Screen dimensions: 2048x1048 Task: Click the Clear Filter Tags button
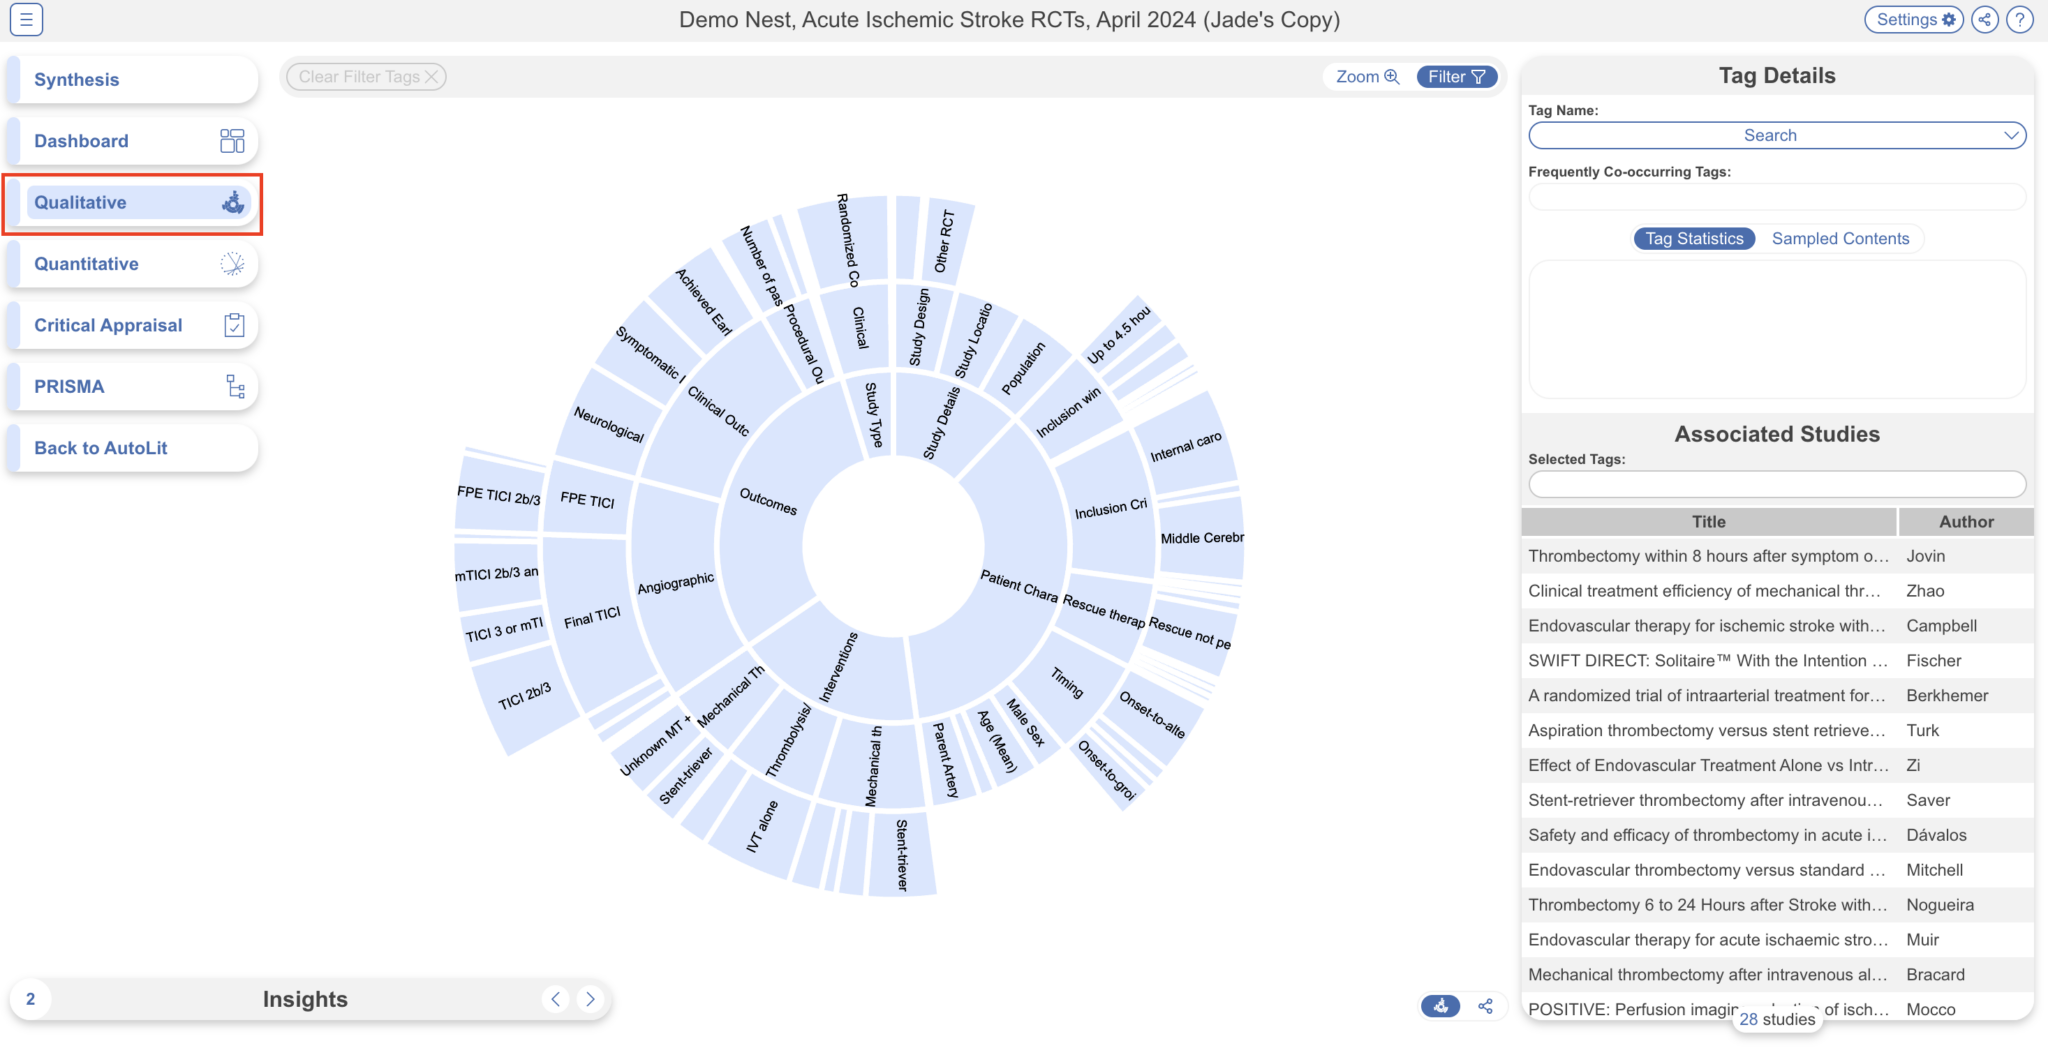tap(364, 76)
